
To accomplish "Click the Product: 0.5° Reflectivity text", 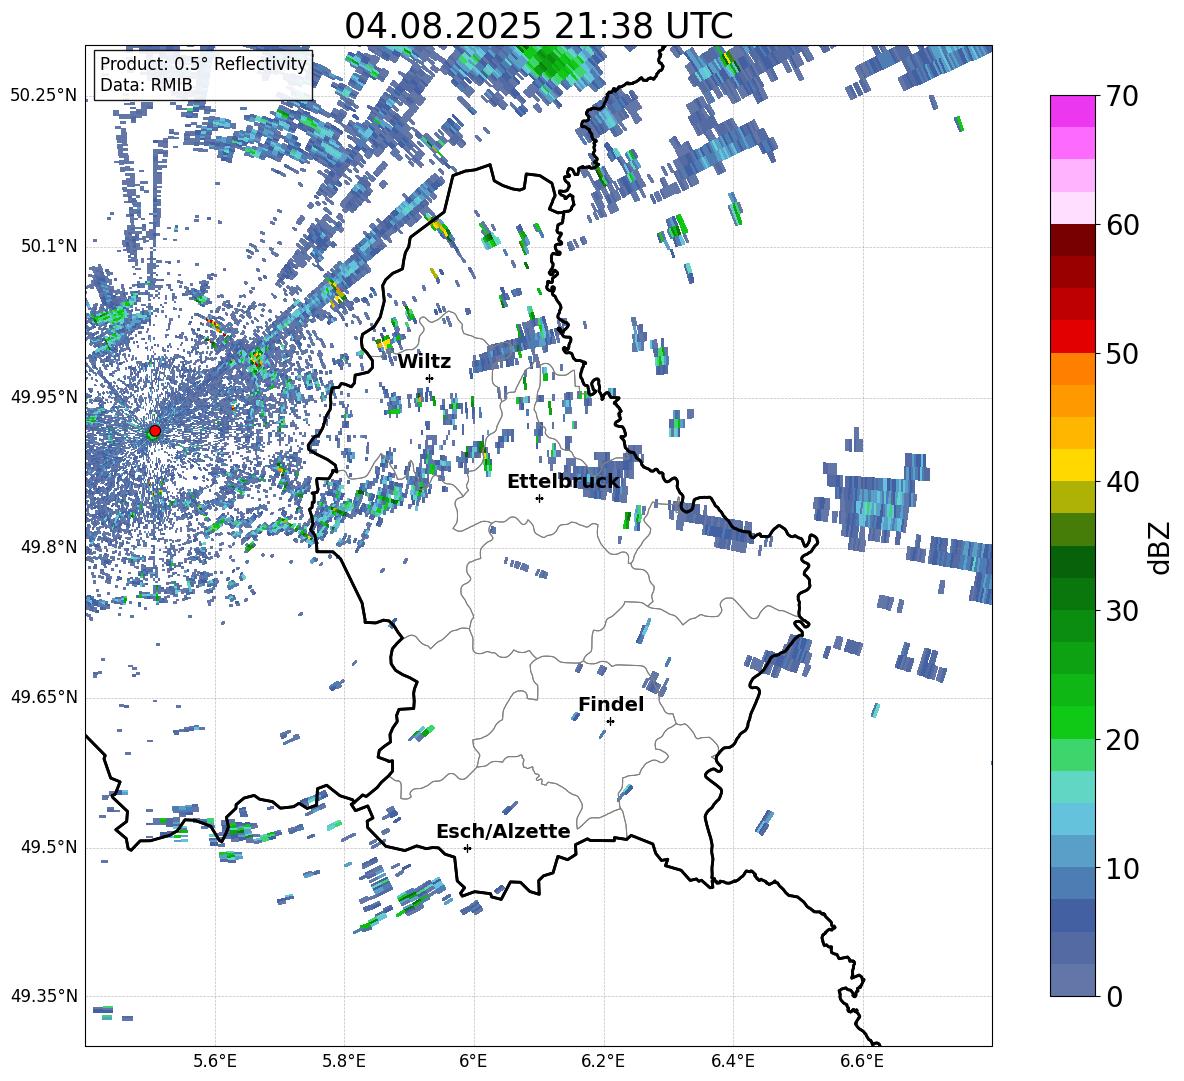I will (x=203, y=63).
